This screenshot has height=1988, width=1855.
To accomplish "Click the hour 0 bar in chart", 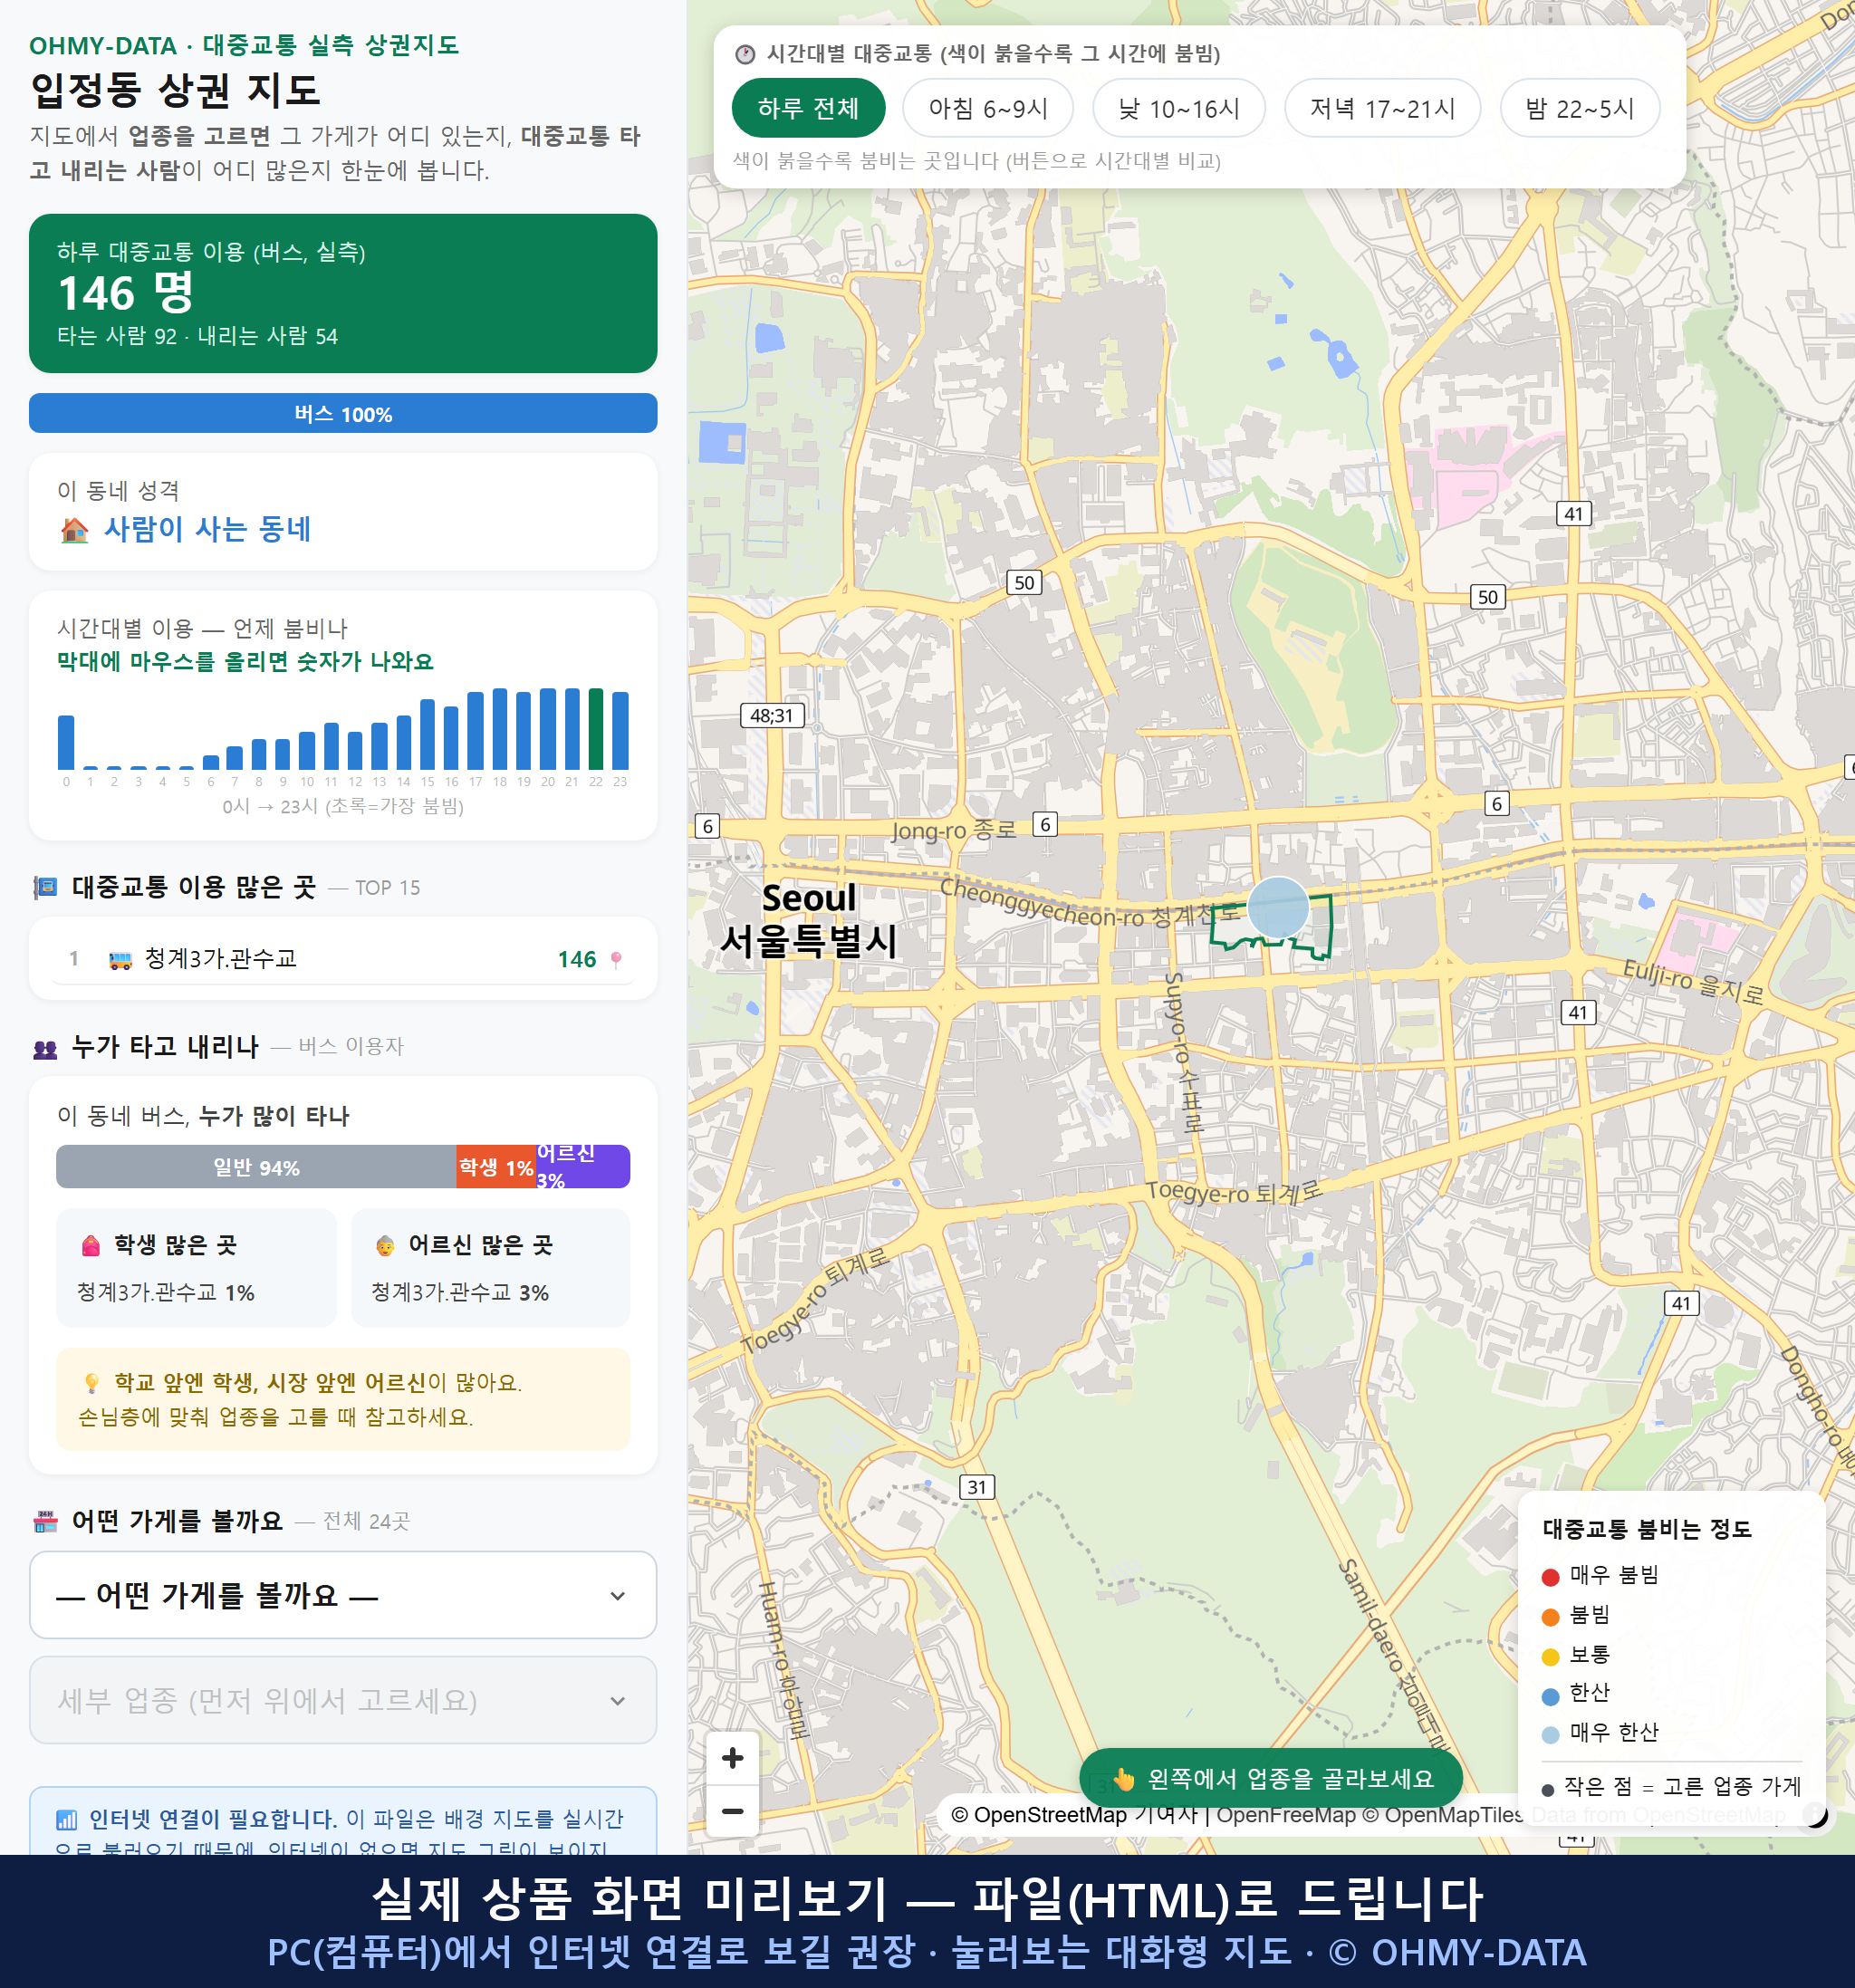I will pyautogui.click(x=66, y=742).
